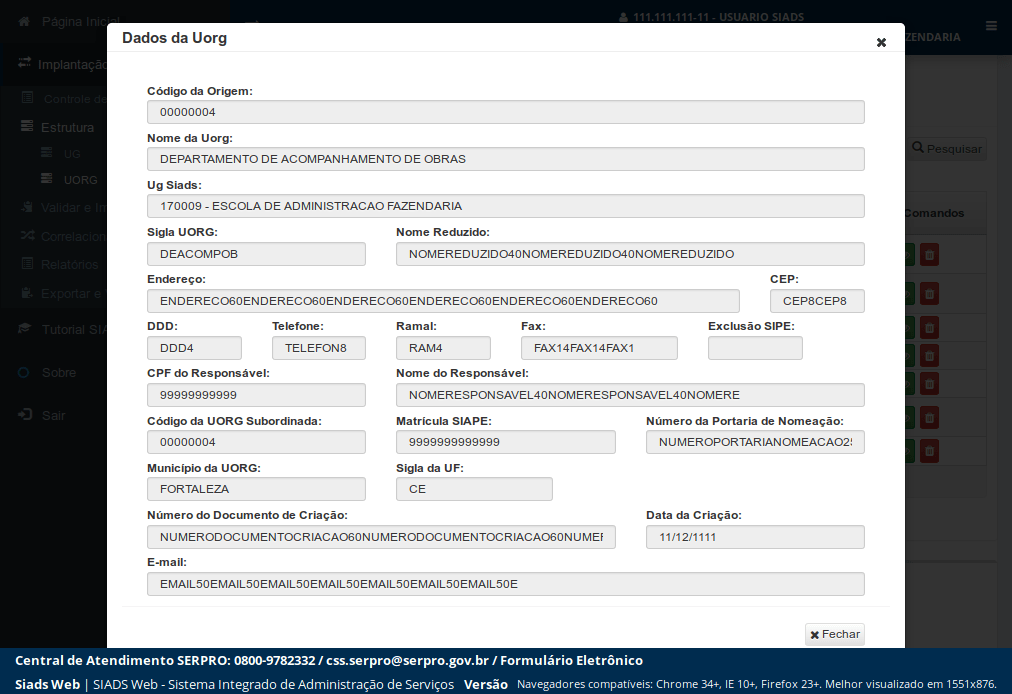Screen dimensions: 1012x694
Task: Click the Nome Reduzido field
Action: (x=630, y=254)
